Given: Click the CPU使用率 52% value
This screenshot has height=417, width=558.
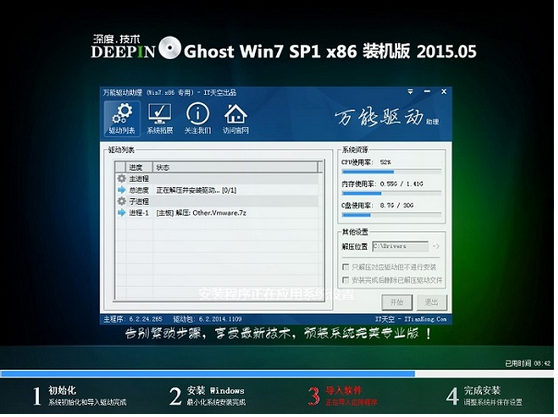Looking at the screenshot, I should pyautogui.click(x=385, y=162).
